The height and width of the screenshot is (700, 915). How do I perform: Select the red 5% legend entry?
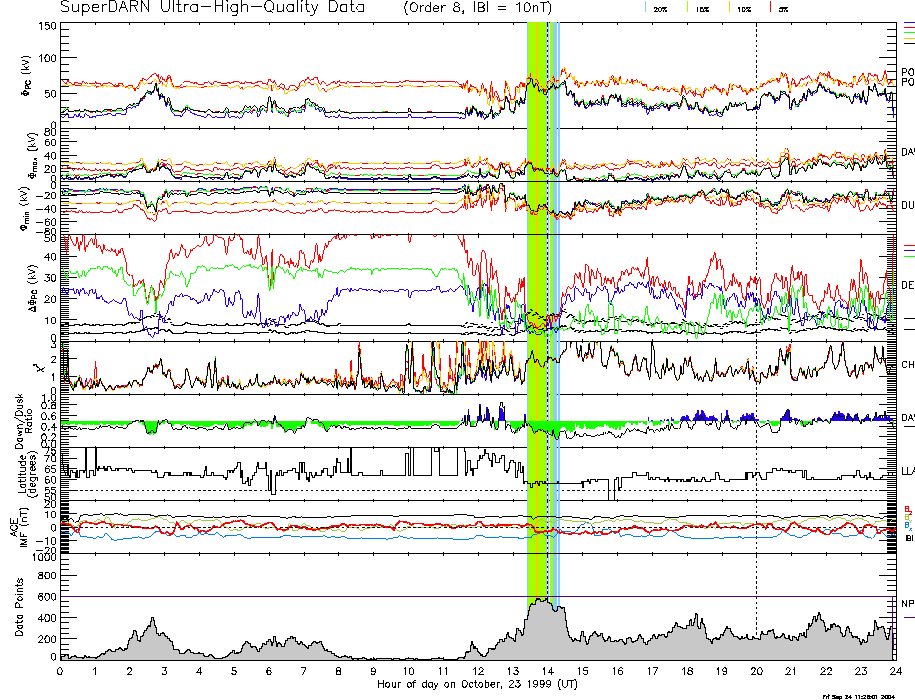point(780,9)
